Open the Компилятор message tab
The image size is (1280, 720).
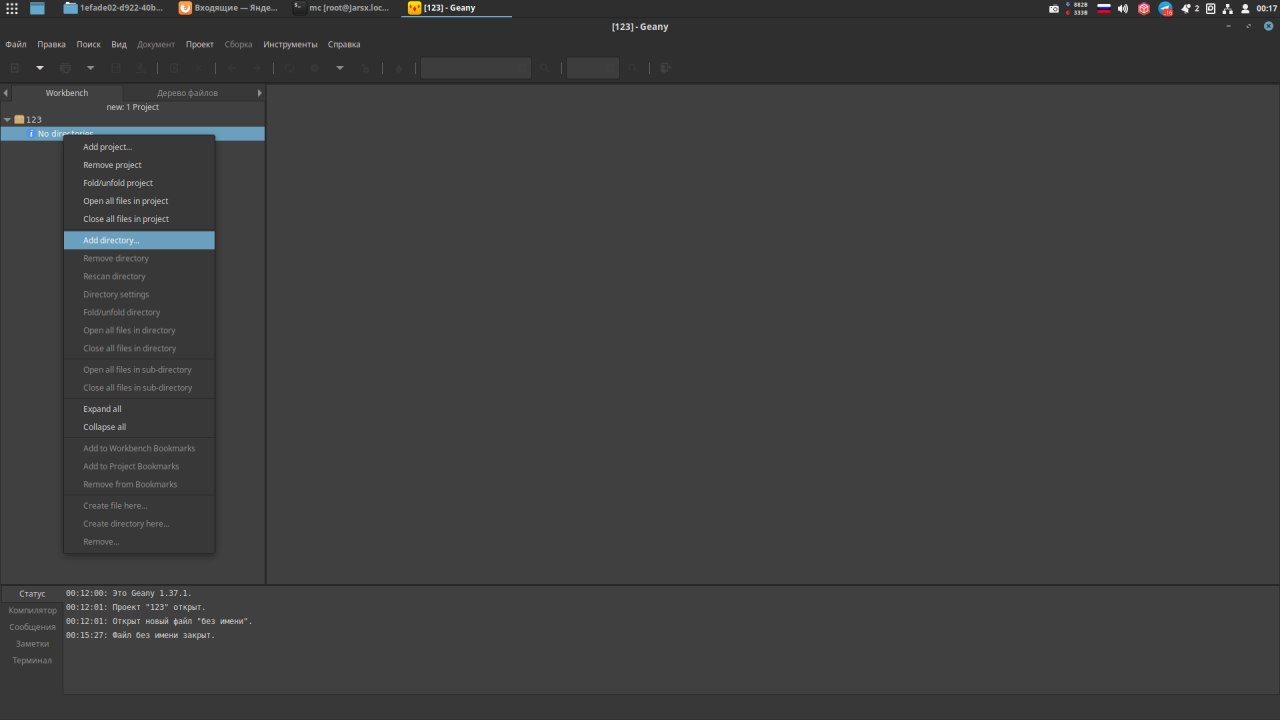[32, 610]
